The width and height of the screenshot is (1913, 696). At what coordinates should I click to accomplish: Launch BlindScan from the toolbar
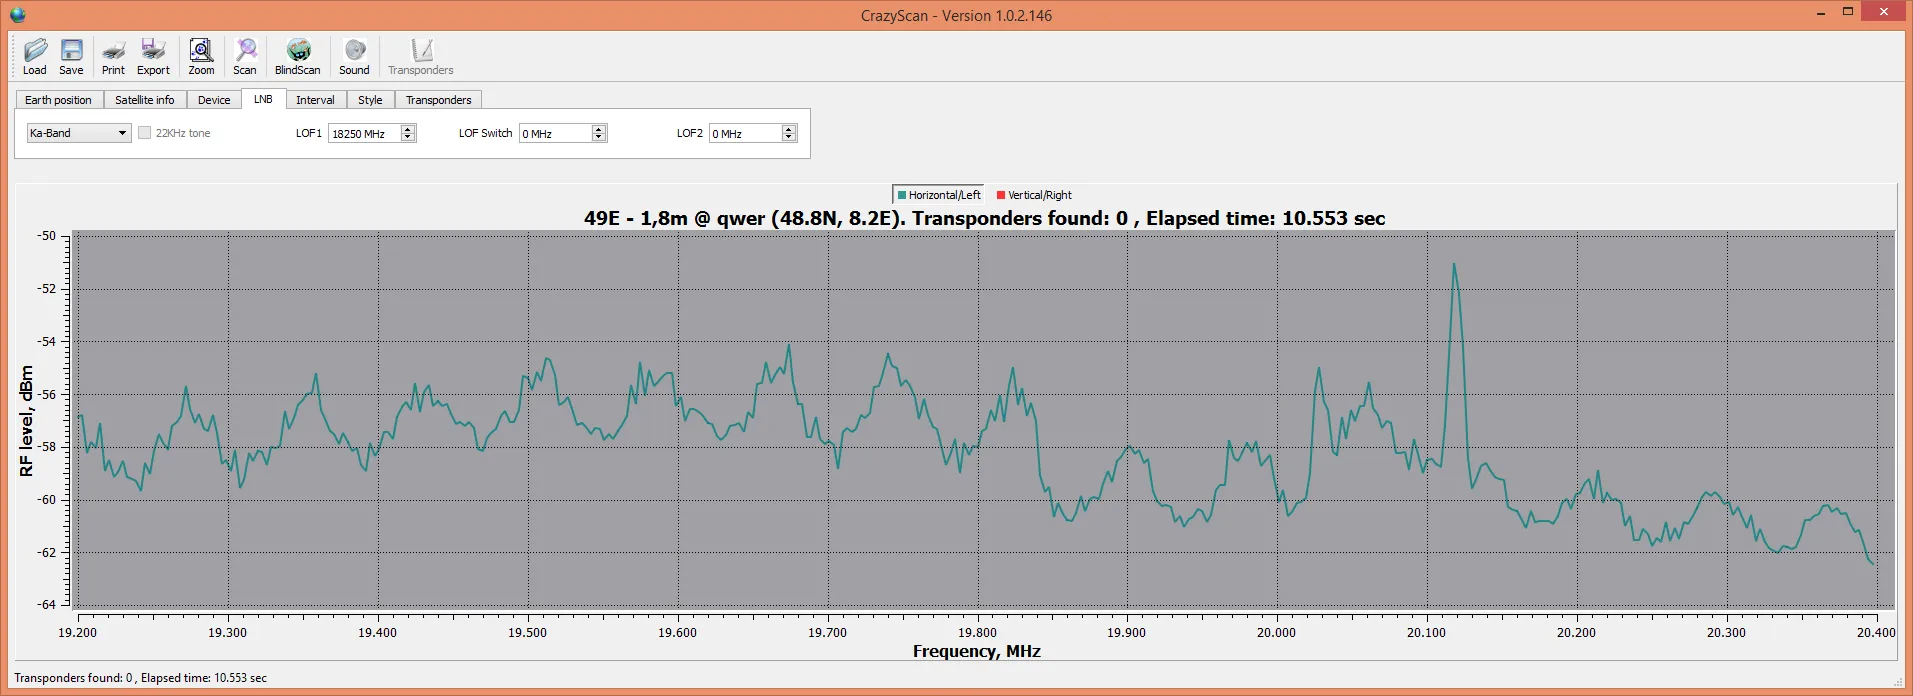click(298, 56)
